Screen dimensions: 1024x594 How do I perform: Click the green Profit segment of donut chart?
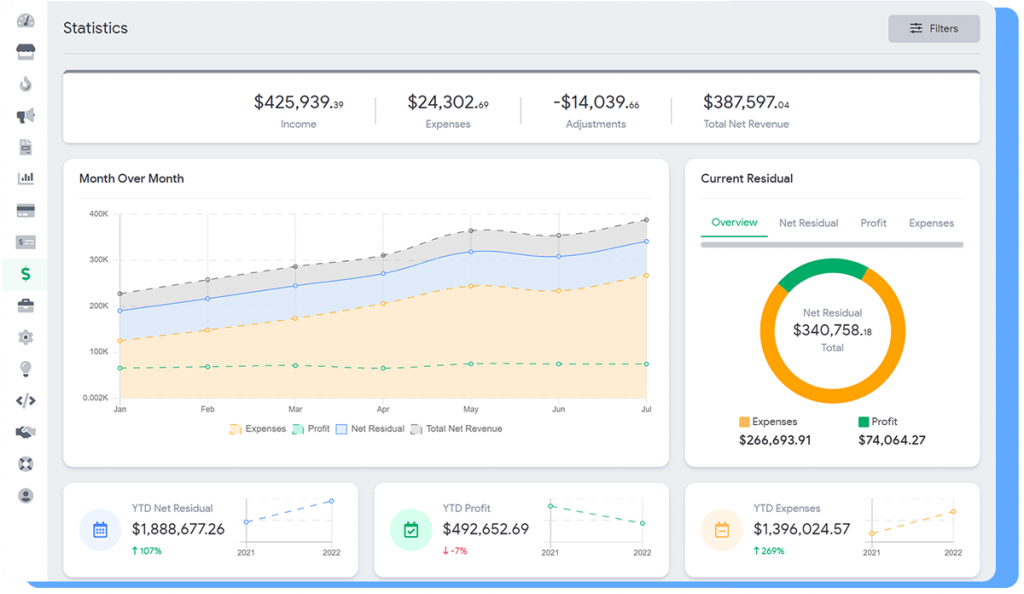pyautogui.click(x=821, y=272)
